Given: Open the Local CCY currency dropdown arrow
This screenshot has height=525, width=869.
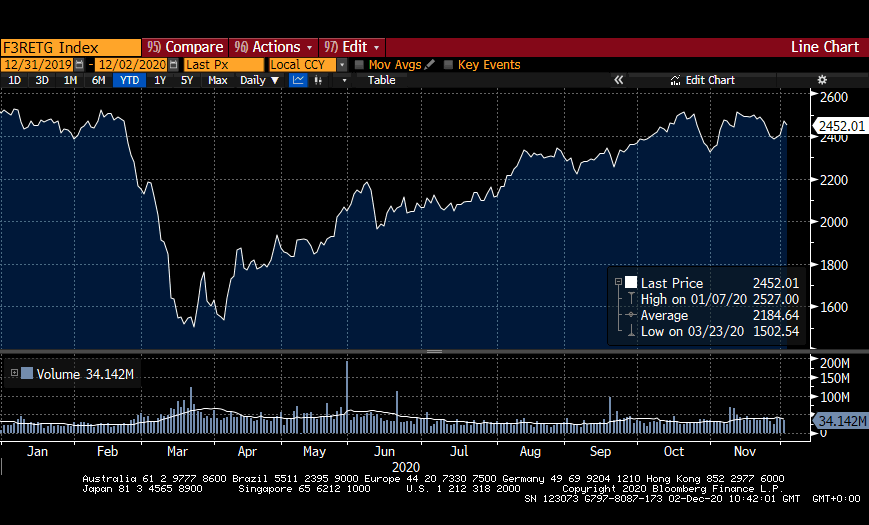Looking at the screenshot, I should [x=342, y=65].
